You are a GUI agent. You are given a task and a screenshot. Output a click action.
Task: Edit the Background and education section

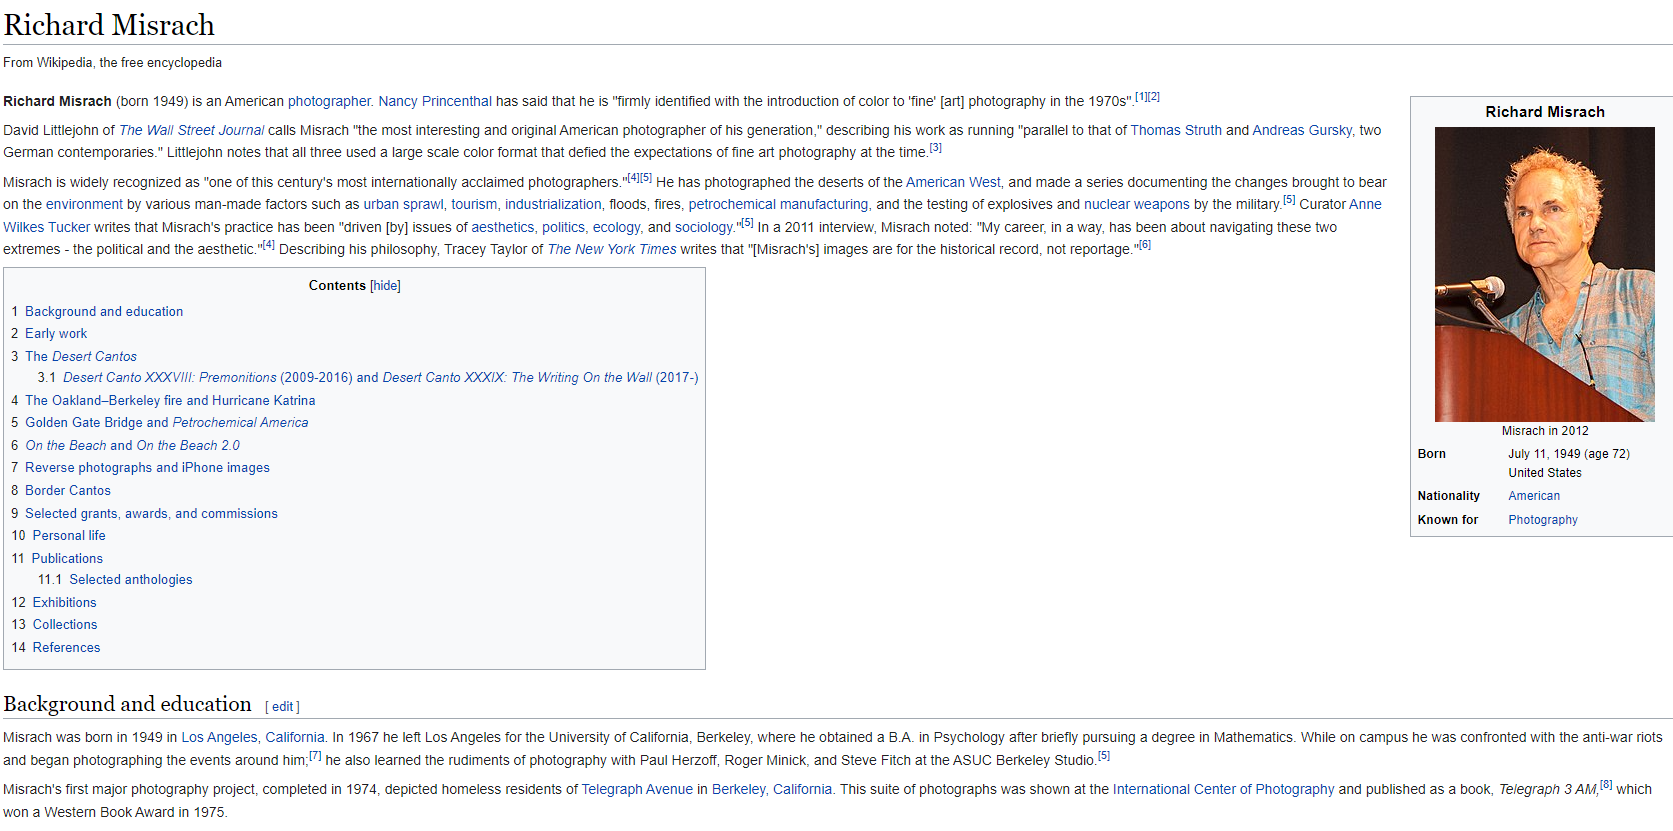(x=283, y=707)
